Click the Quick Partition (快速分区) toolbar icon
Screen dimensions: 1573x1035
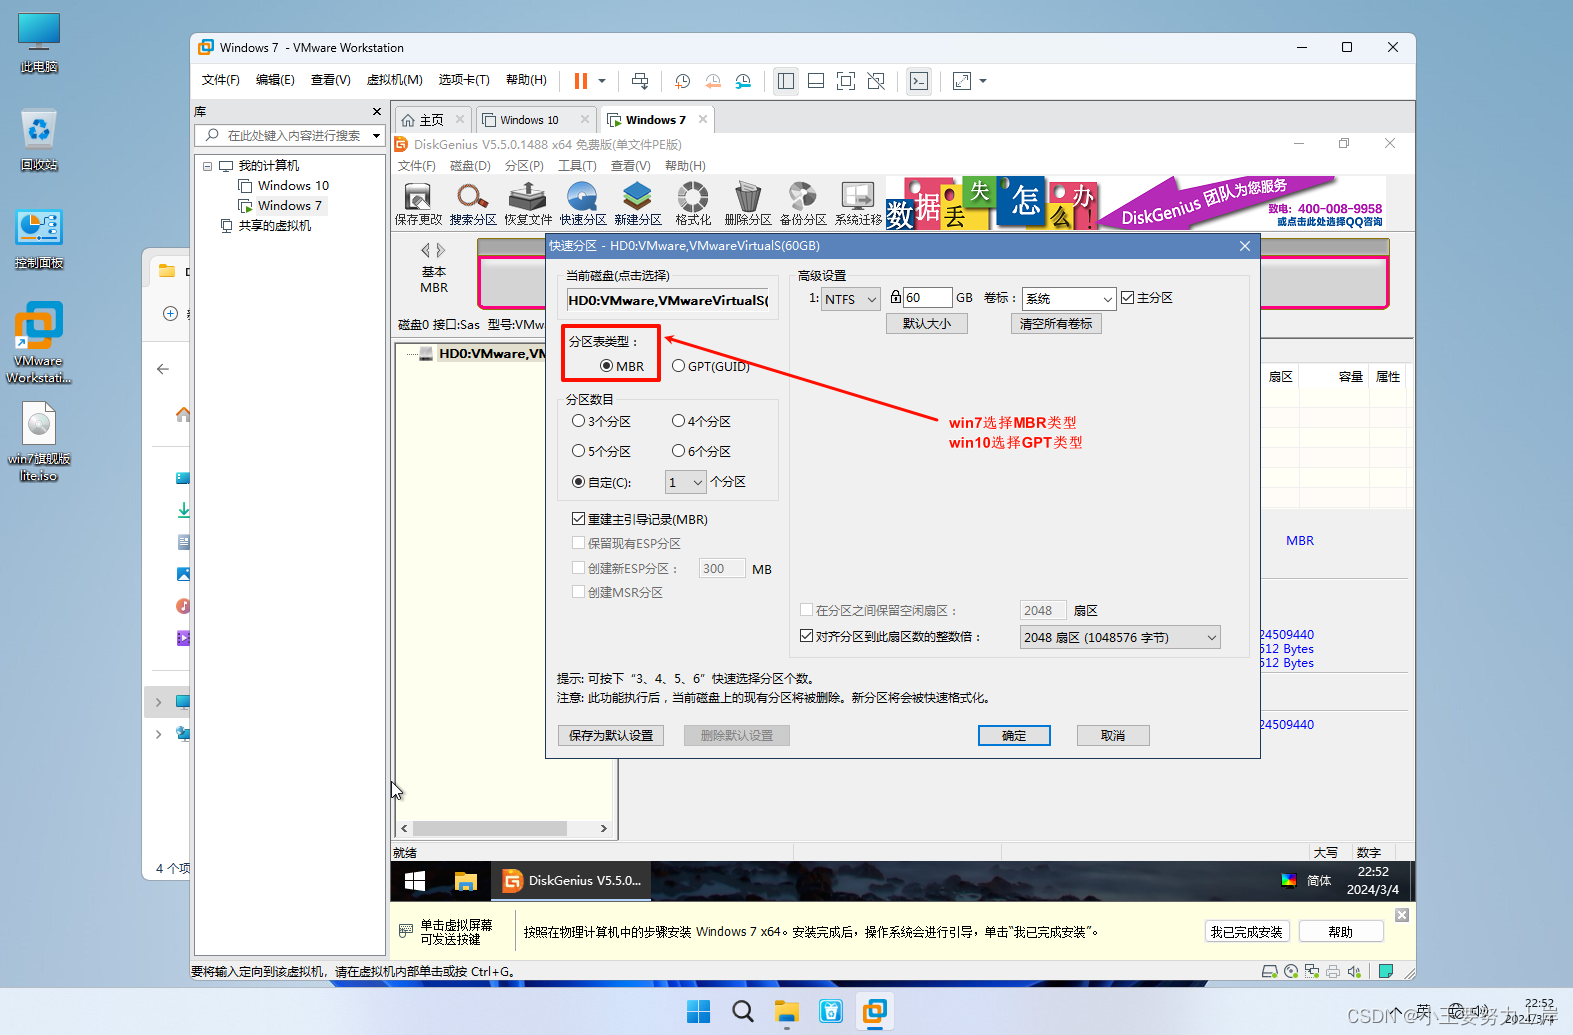point(583,204)
